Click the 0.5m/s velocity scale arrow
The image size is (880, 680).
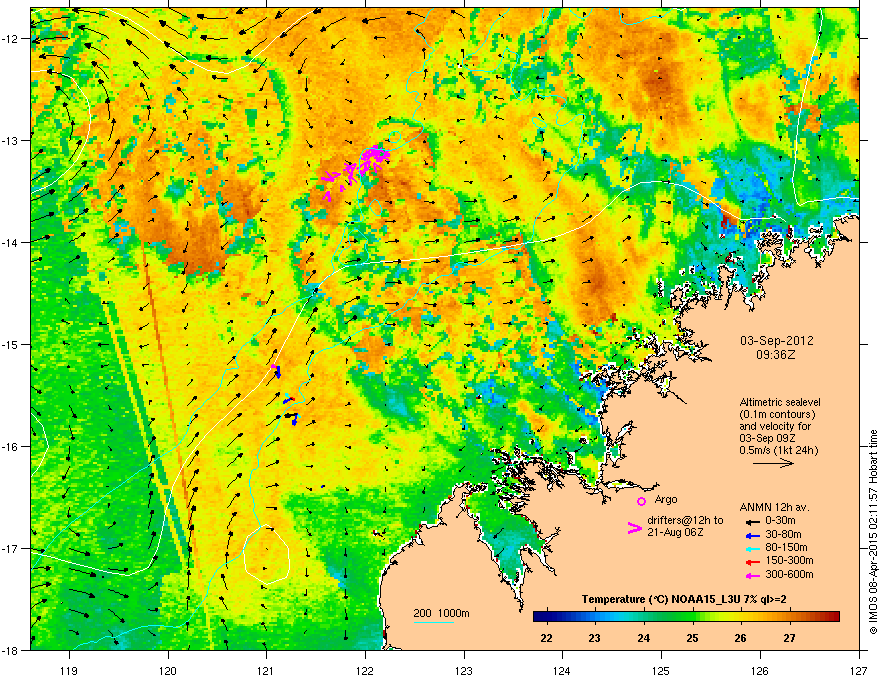[x=773, y=463]
